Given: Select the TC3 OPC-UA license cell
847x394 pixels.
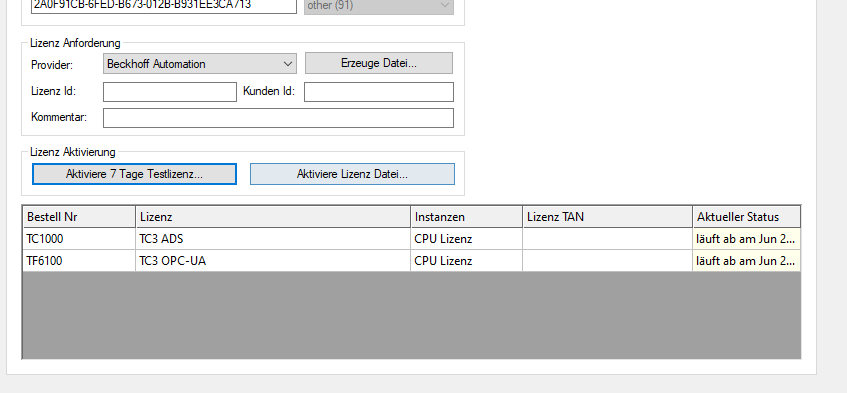Looking at the screenshot, I should pyautogui.click(x=273, y=261).
